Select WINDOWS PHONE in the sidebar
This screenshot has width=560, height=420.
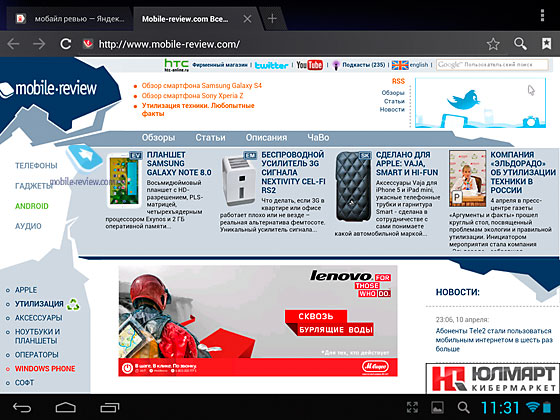coord(45,369)
